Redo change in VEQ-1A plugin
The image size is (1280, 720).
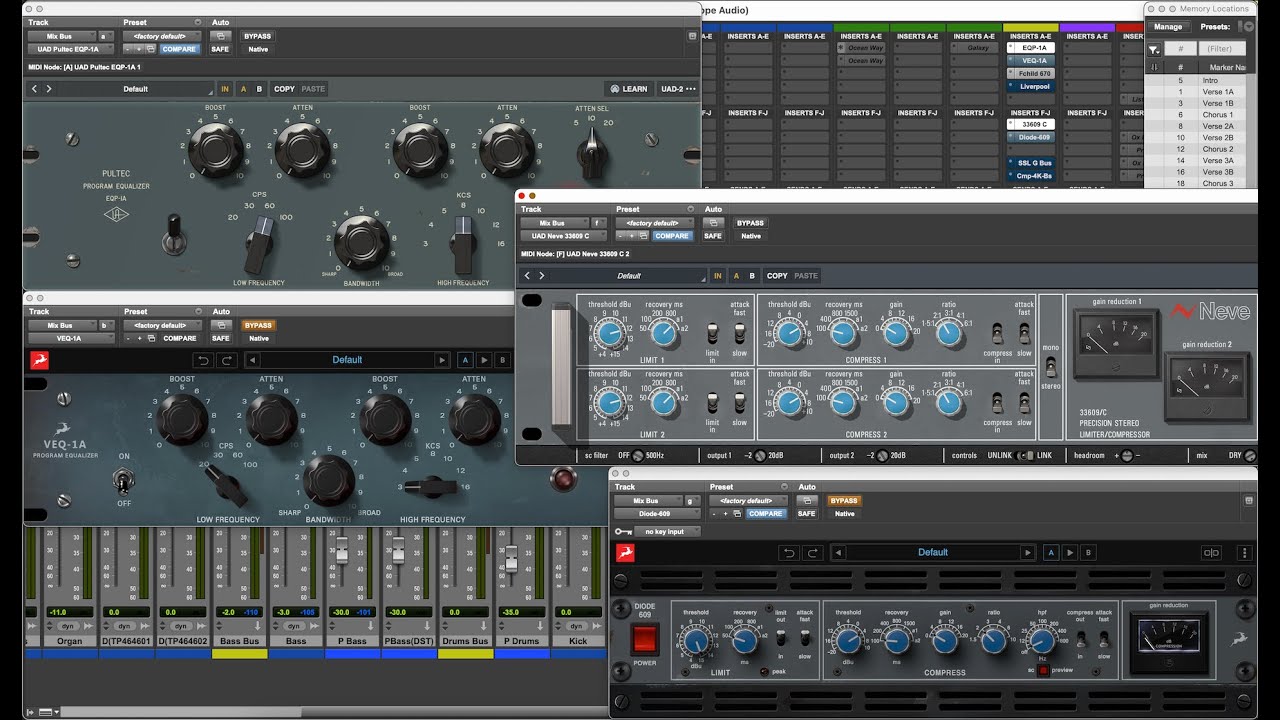[x=226, y=360]
